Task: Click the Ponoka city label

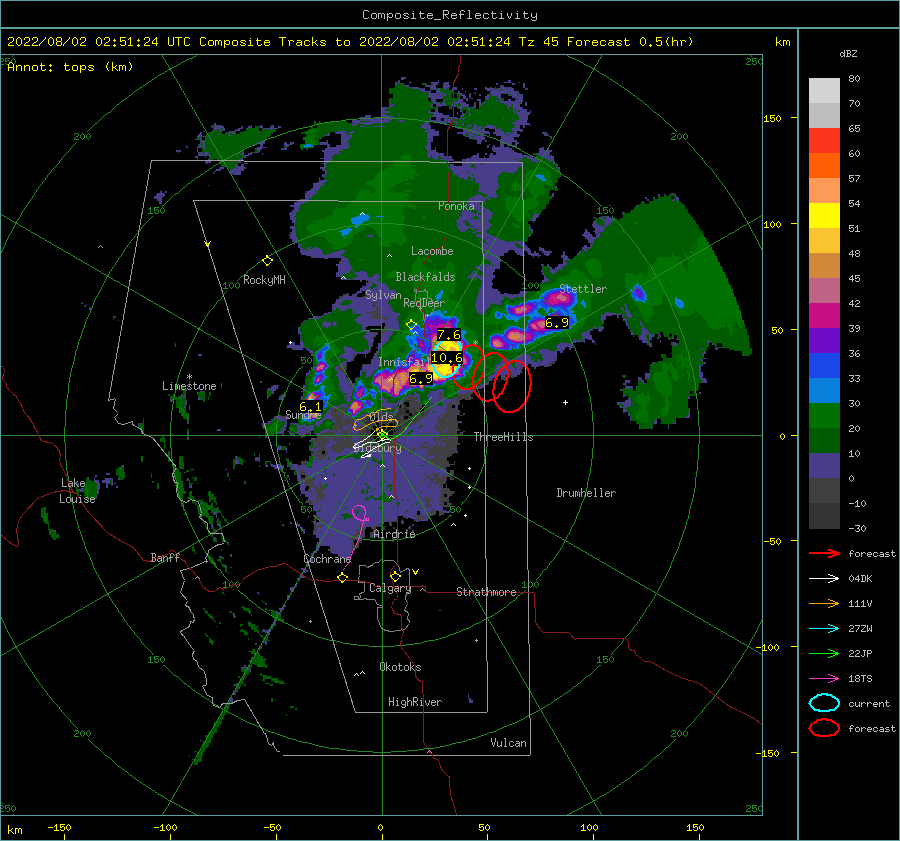Action: (456, 206)
